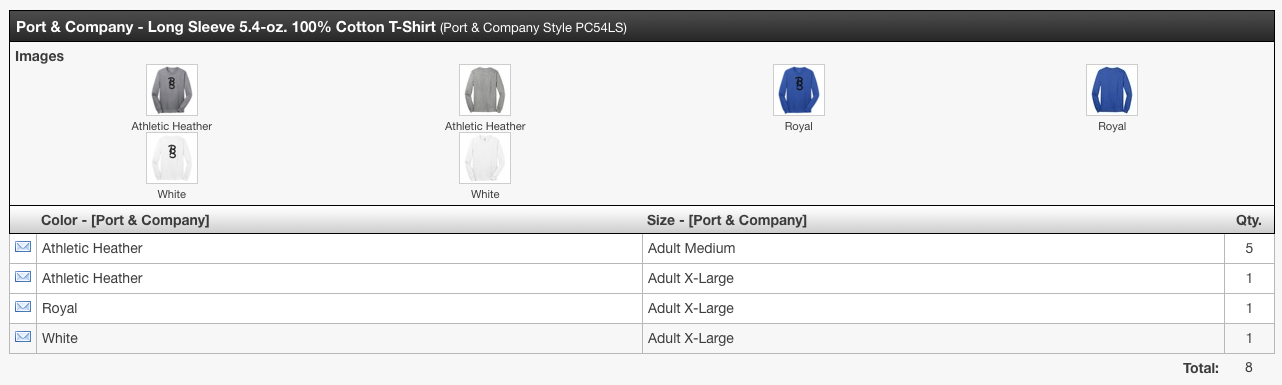Image resolution: width=1282 pixels, height=385 pixels.
Task: Open the envelope icon beside the Royal row
Action: pyautogui.click(x=23, y=307)
